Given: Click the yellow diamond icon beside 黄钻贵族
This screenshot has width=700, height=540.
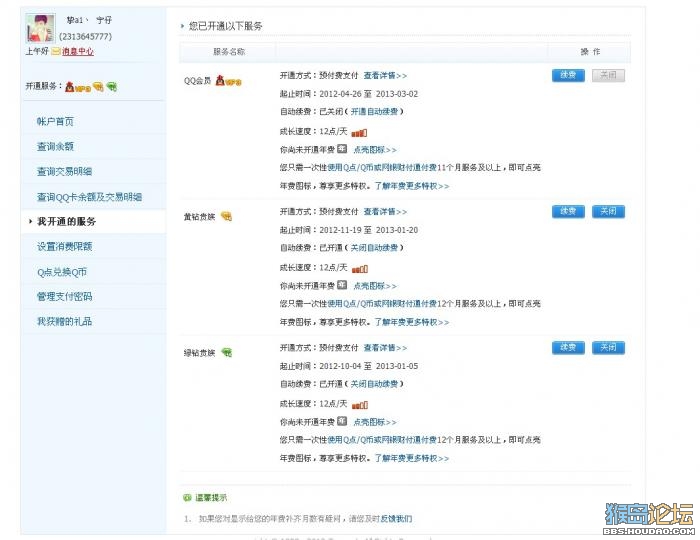Looking at the screenshot, I should 226,216.
